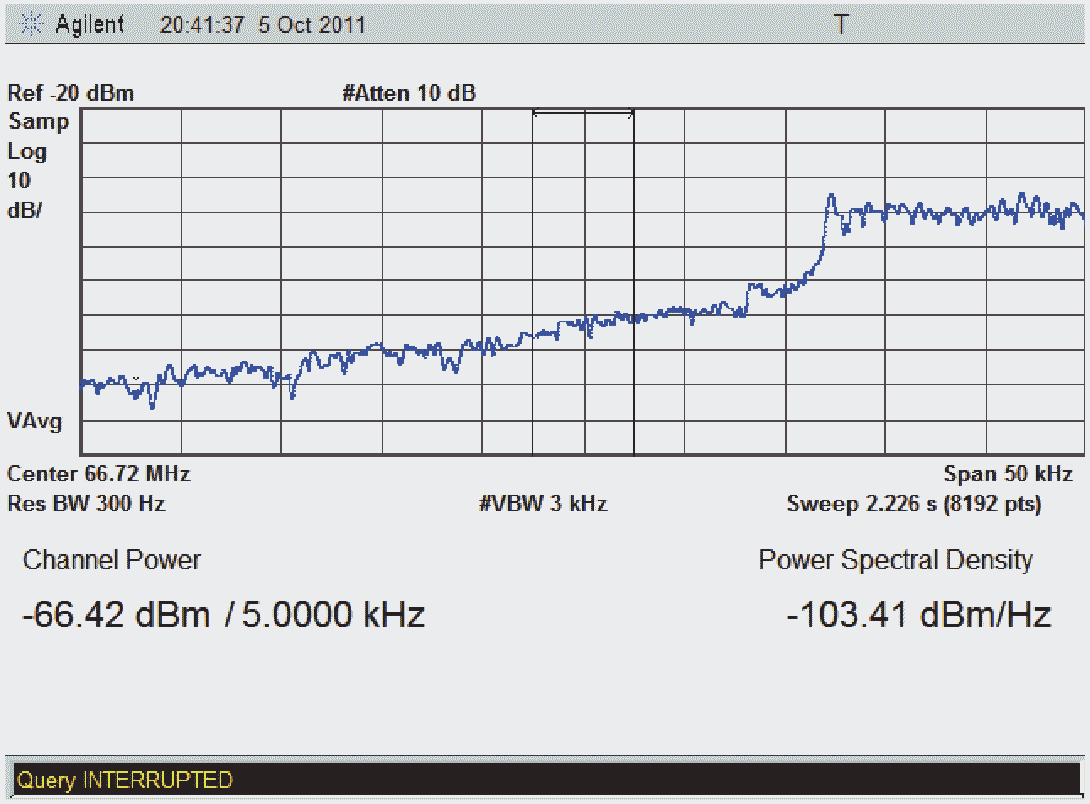Image resolution: width=1090 pixels, height=804 pixels.
Task: Click the Sweep 2.226 s readout
Action: [x=913, y=504]
